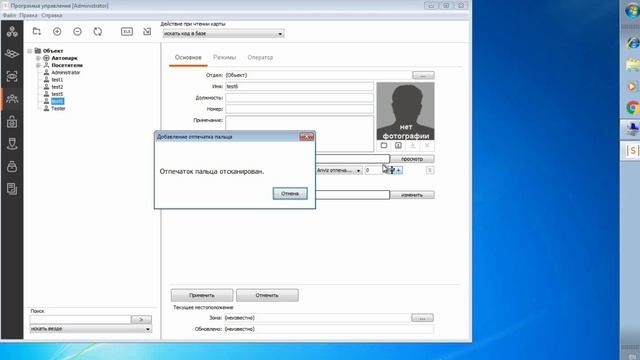Click the XLS export toolbar icon
The image size is (640, 360).
coord(127,31)
